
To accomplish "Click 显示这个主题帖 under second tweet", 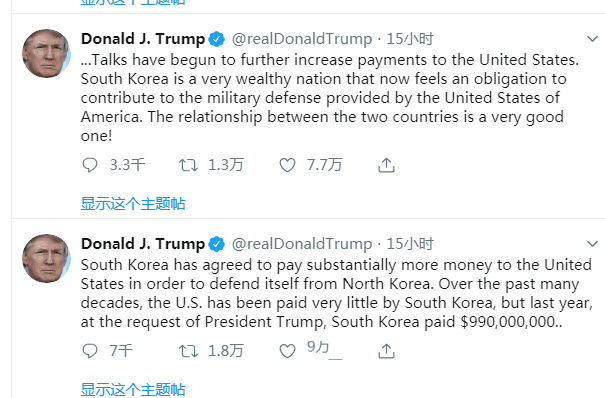I will coord(133,390).
